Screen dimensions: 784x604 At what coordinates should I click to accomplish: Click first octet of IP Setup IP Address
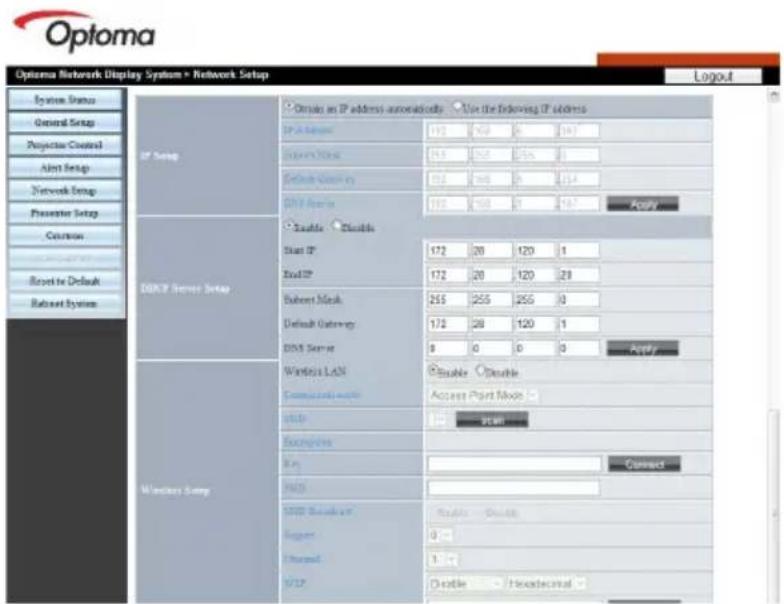(446, 131)
